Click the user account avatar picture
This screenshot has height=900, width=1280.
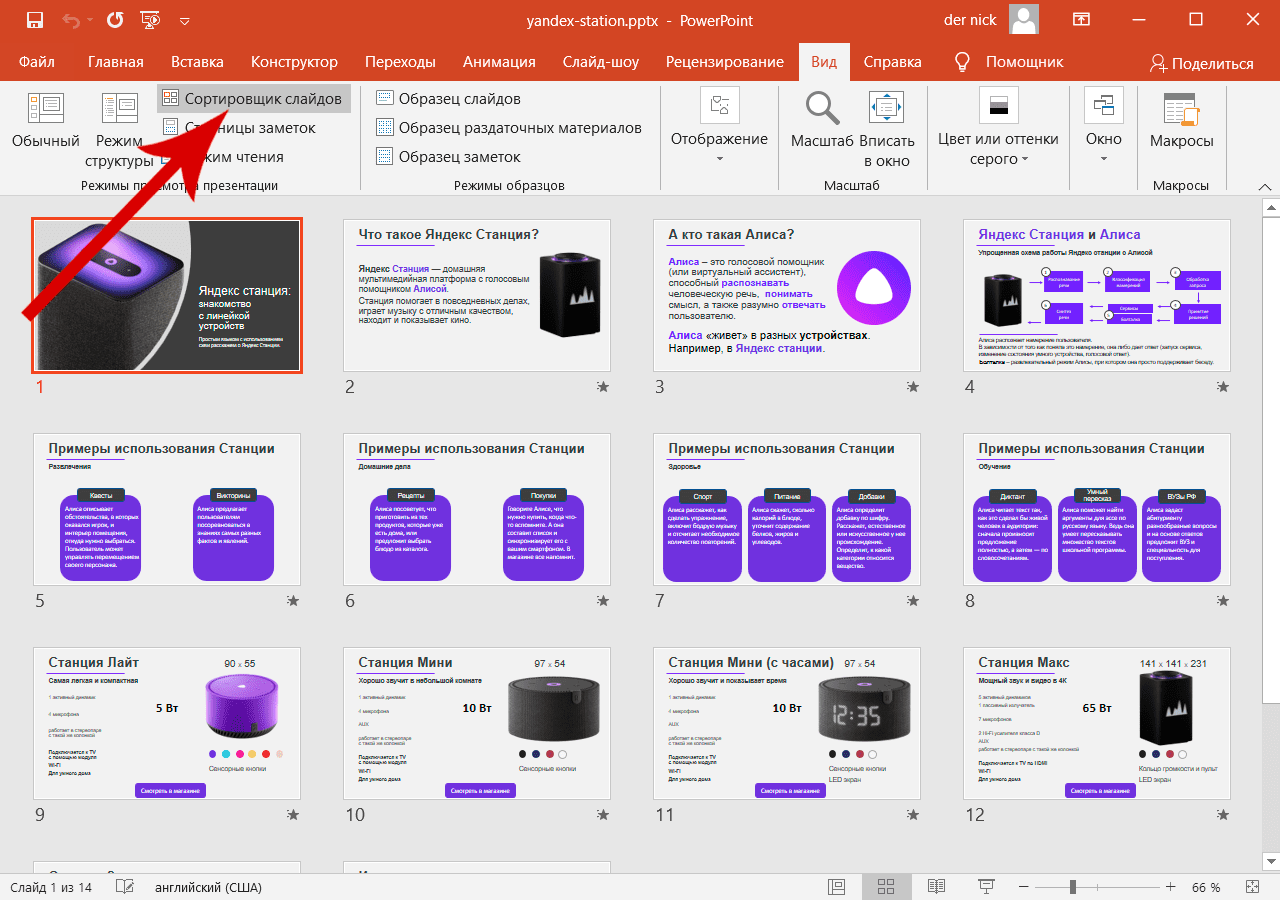[1024, 20]
